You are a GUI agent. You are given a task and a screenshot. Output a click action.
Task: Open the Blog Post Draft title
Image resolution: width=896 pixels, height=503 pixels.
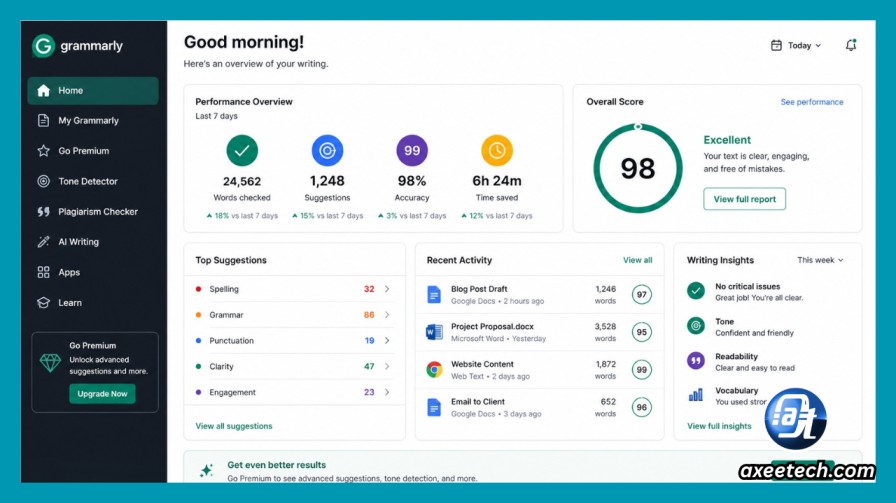[479, 289]
